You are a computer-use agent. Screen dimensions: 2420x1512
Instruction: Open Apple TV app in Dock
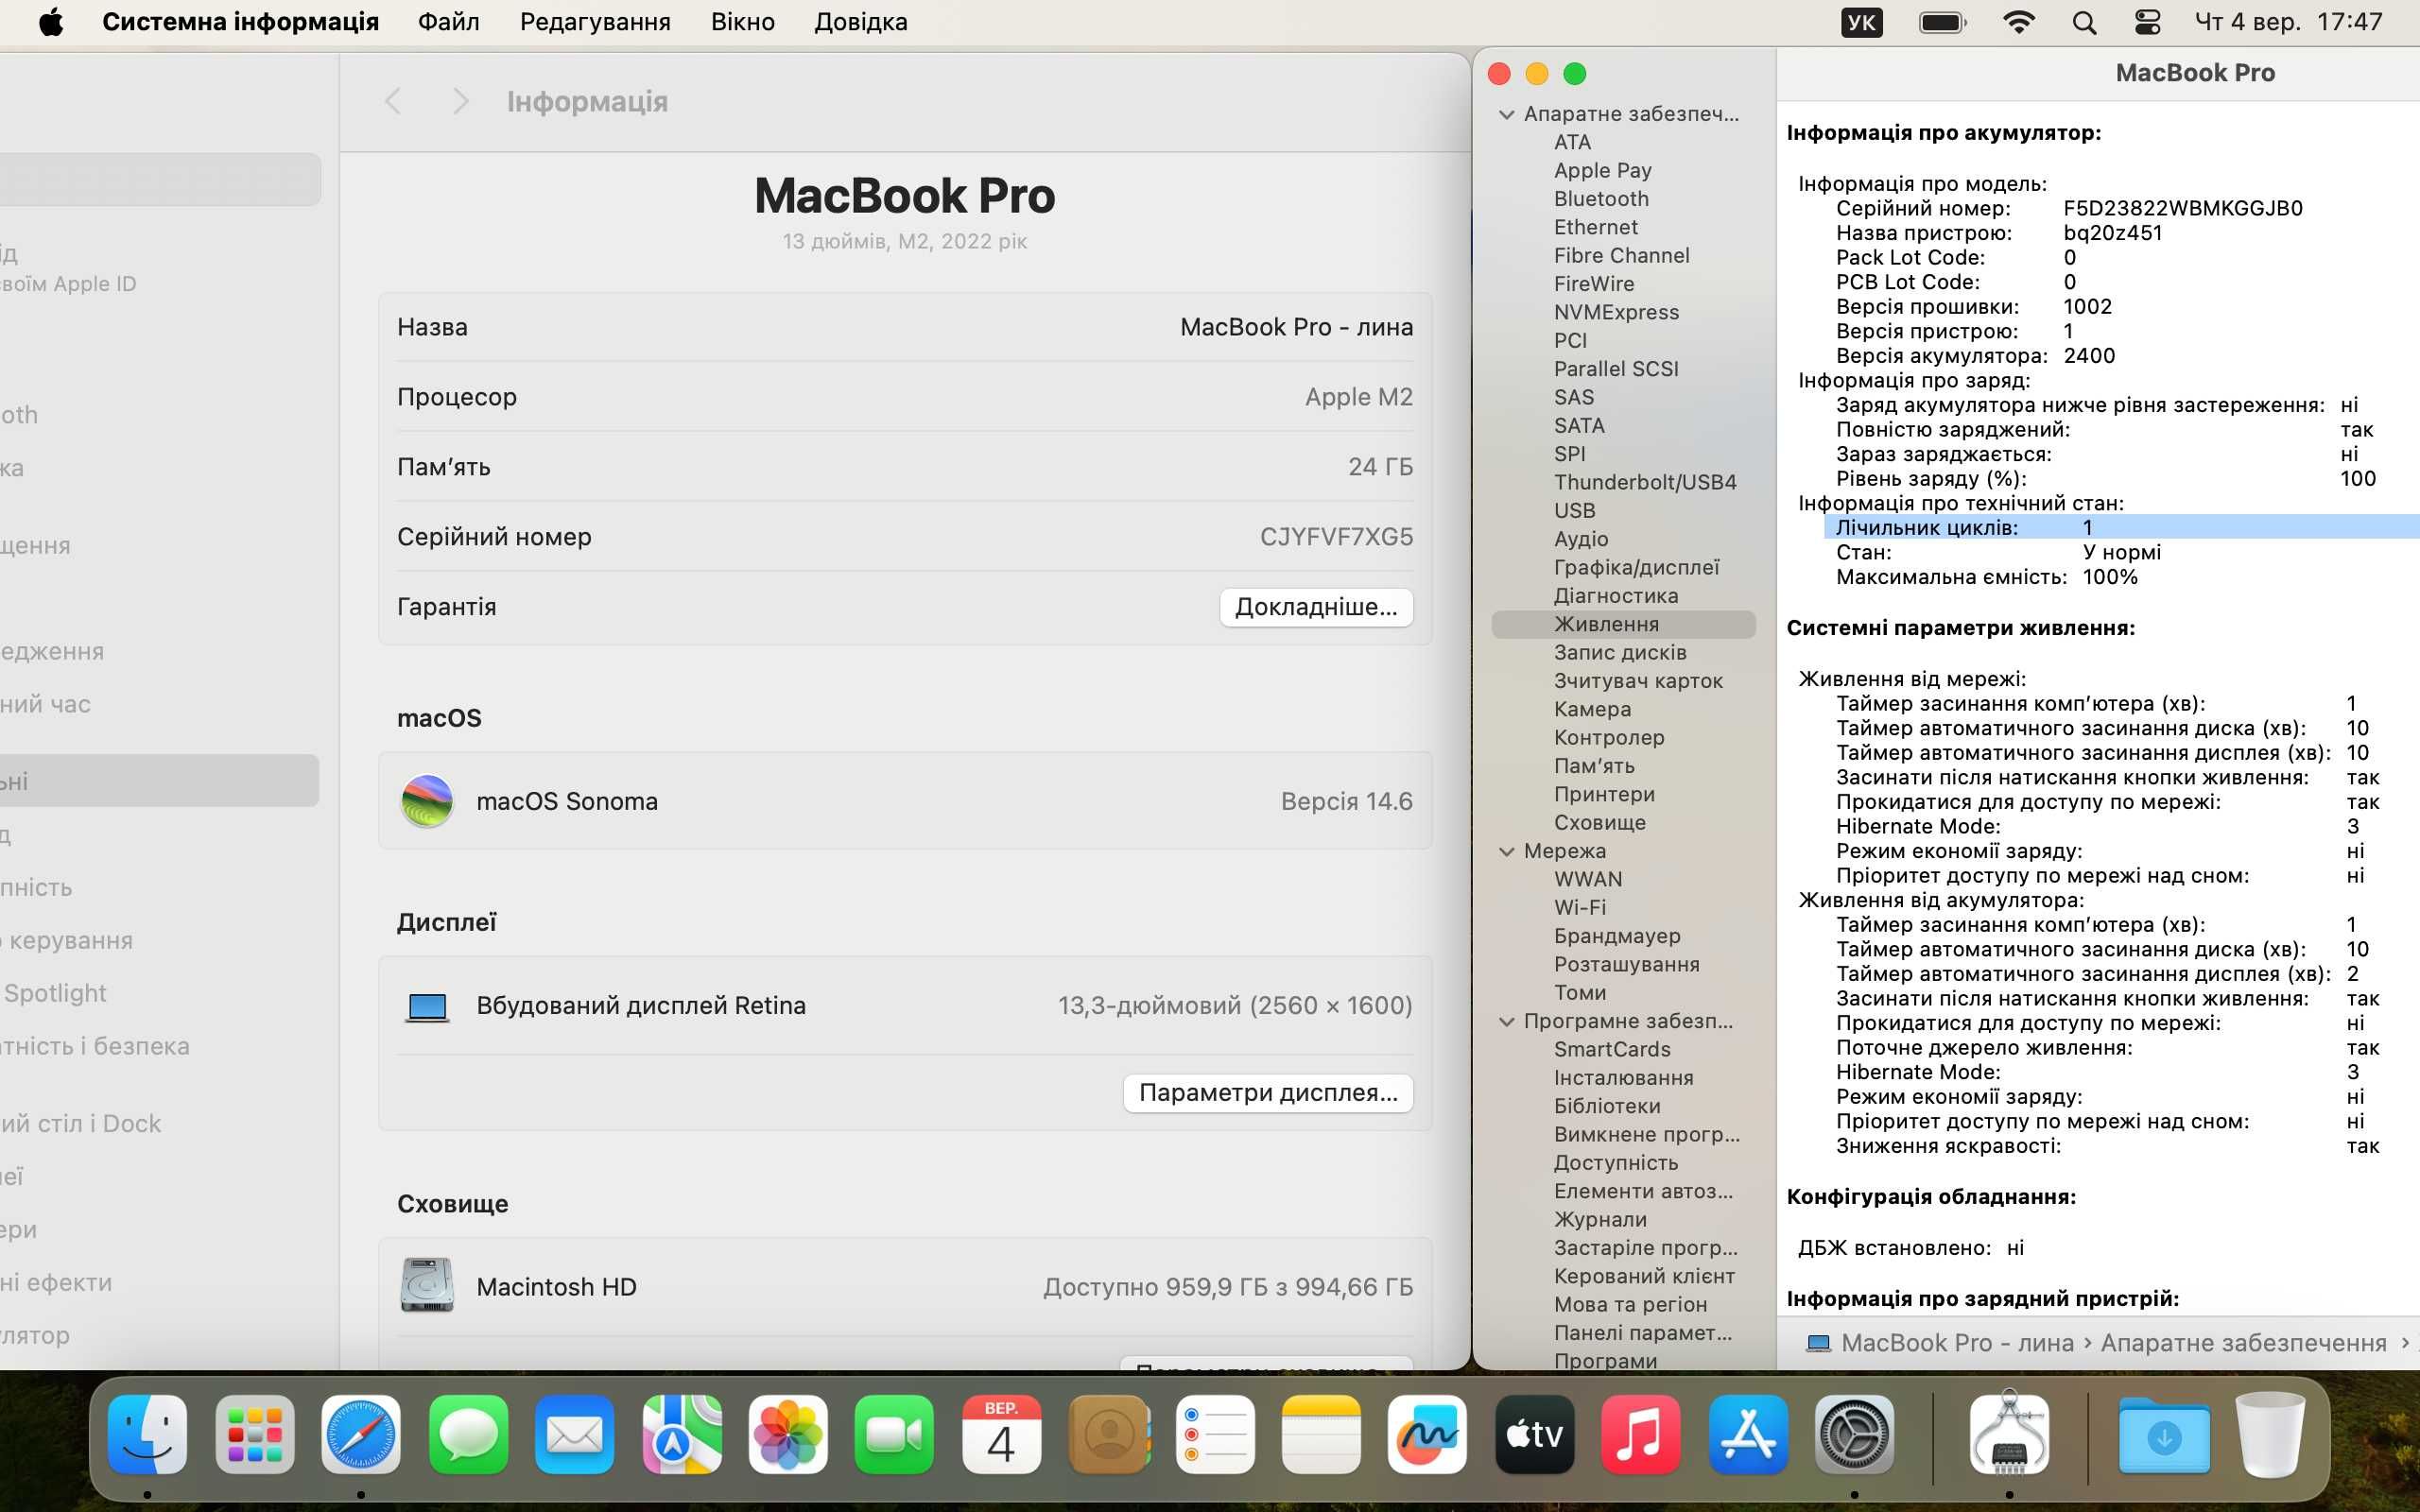(1534, 1434)
